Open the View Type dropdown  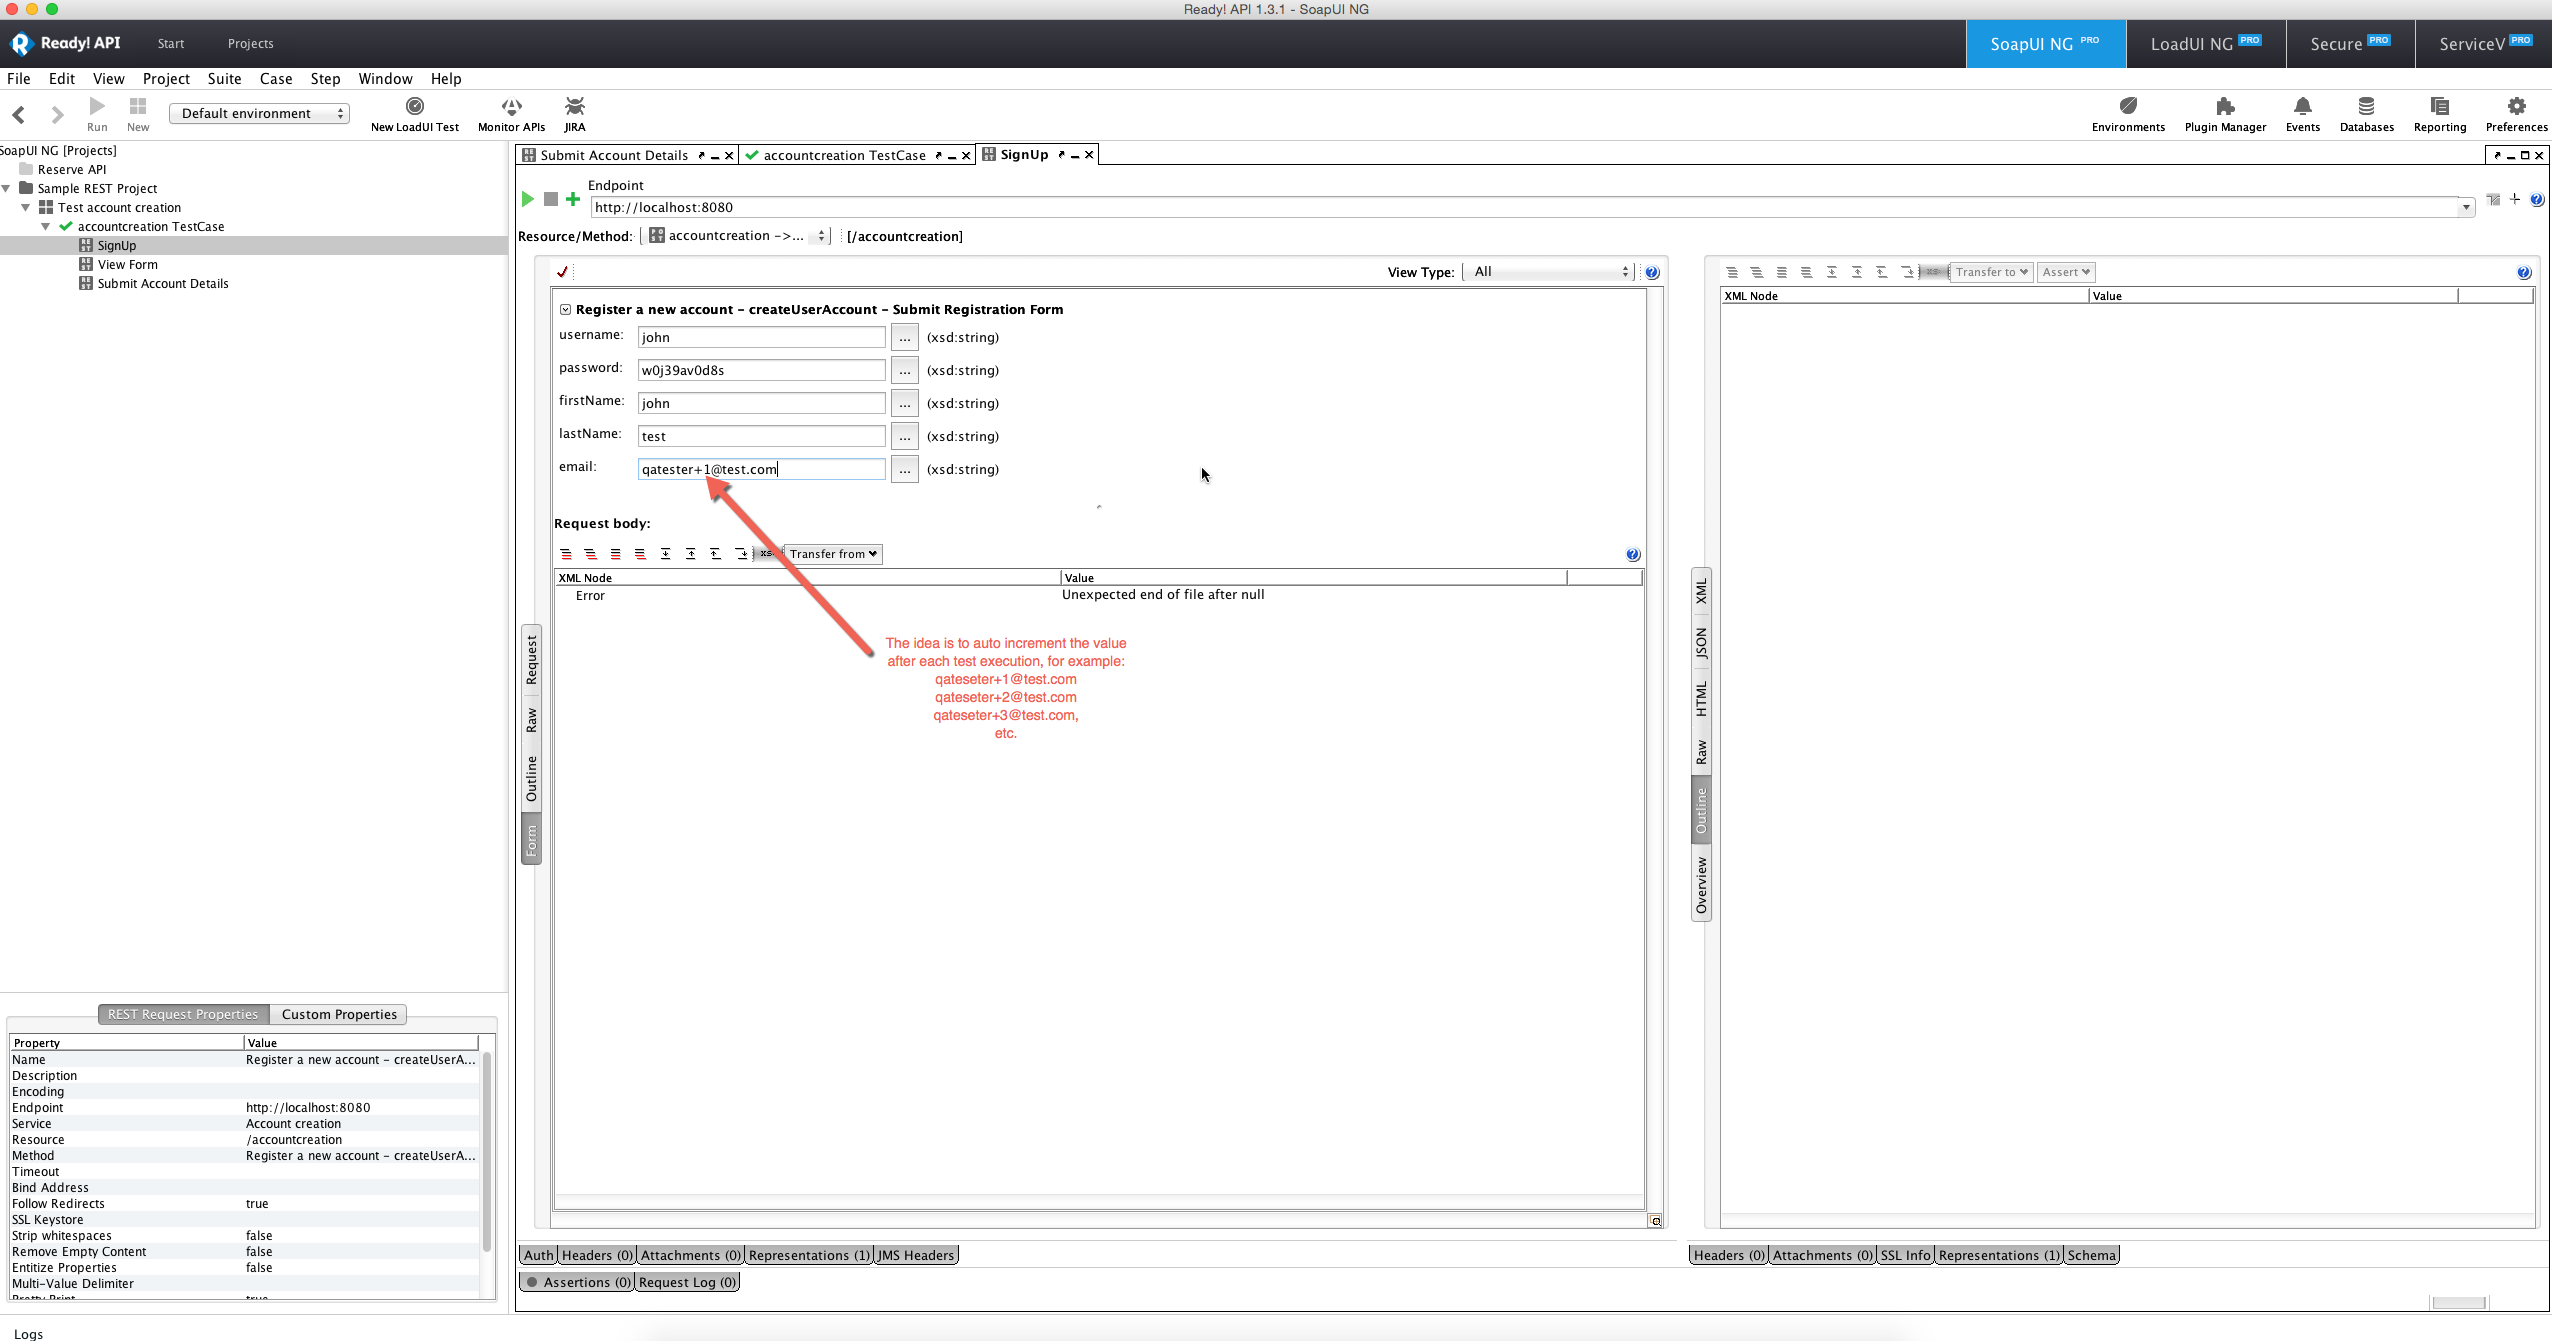tap(1548, 272)
